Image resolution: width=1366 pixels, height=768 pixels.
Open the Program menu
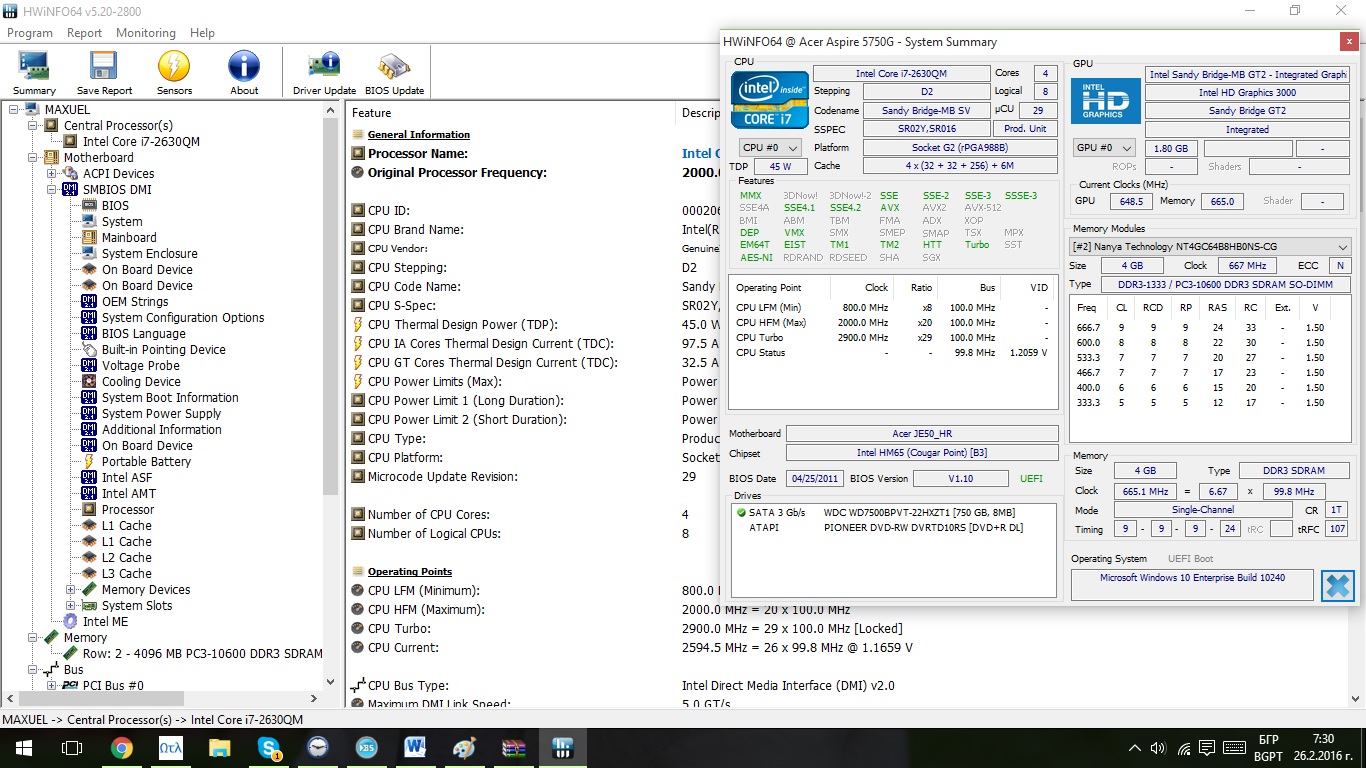point(30,33)
